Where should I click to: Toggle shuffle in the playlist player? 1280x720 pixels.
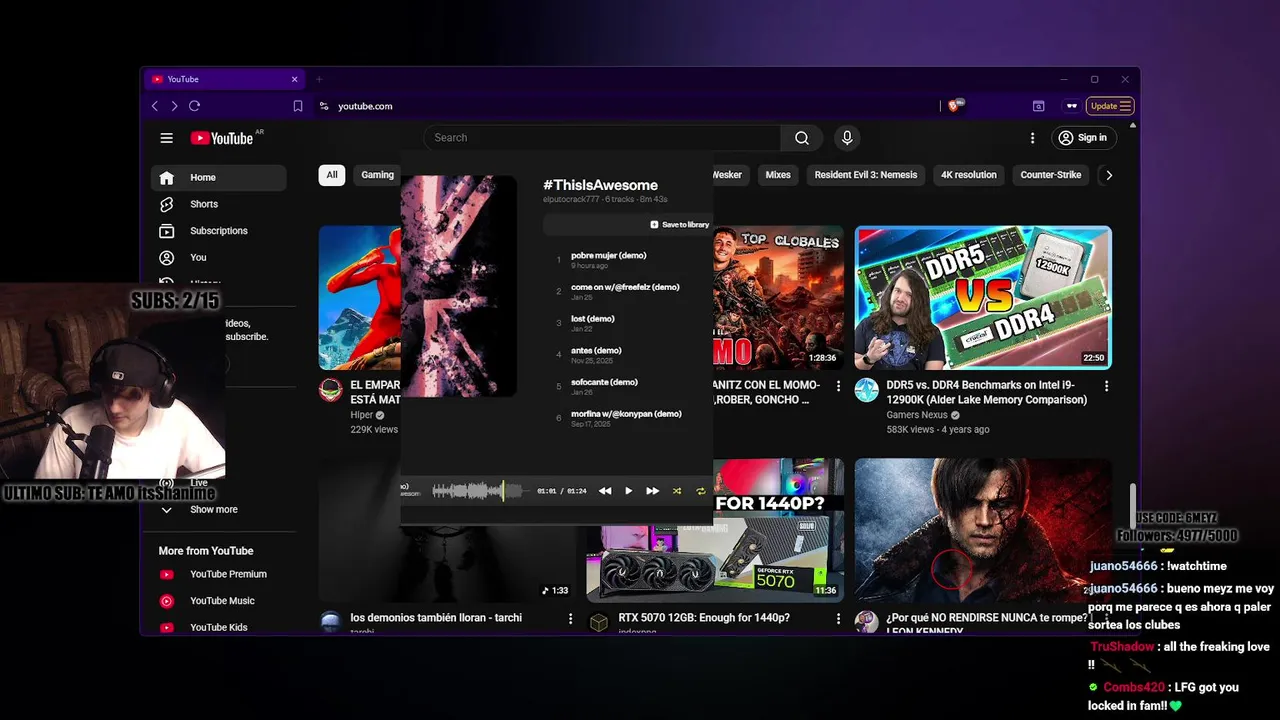pos(677,491)
